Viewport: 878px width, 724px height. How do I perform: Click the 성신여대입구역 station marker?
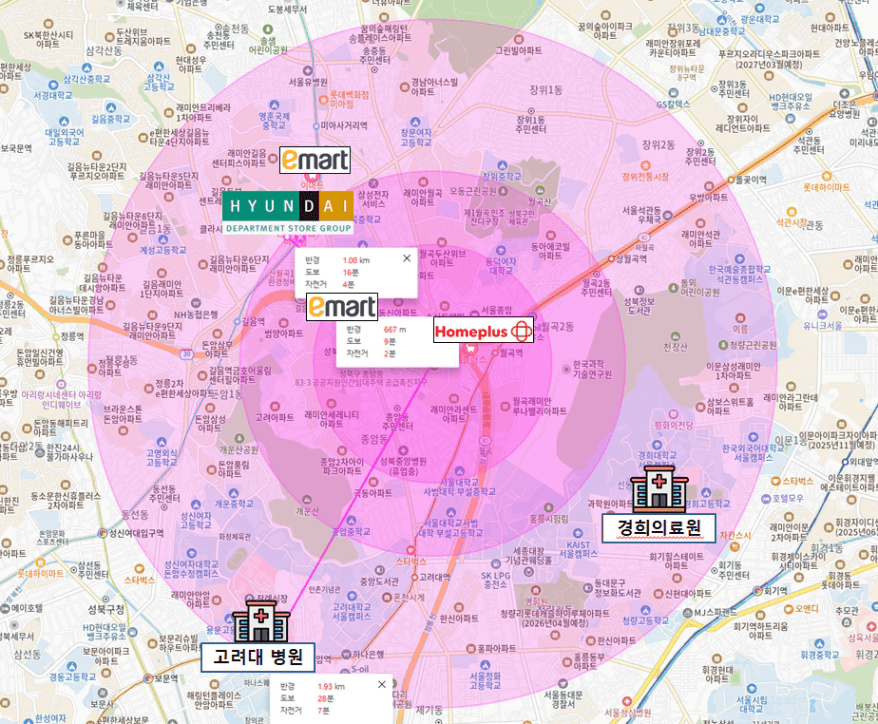pos(102,533)
